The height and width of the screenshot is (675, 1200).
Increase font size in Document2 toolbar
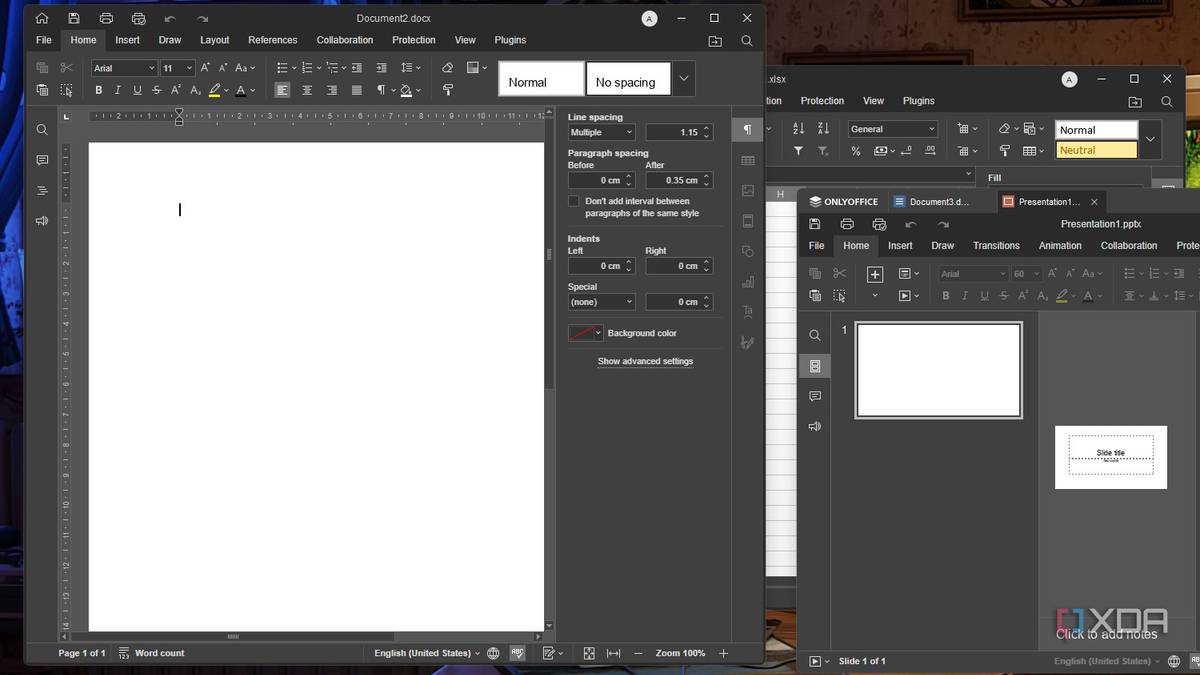click(205, 67)
